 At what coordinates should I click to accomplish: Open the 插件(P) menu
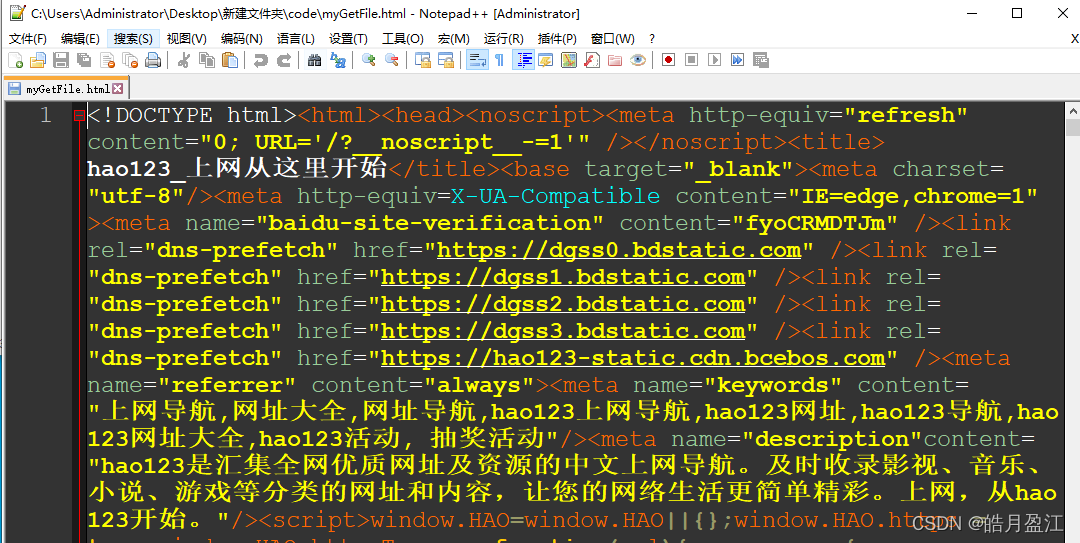coord(557,39)
